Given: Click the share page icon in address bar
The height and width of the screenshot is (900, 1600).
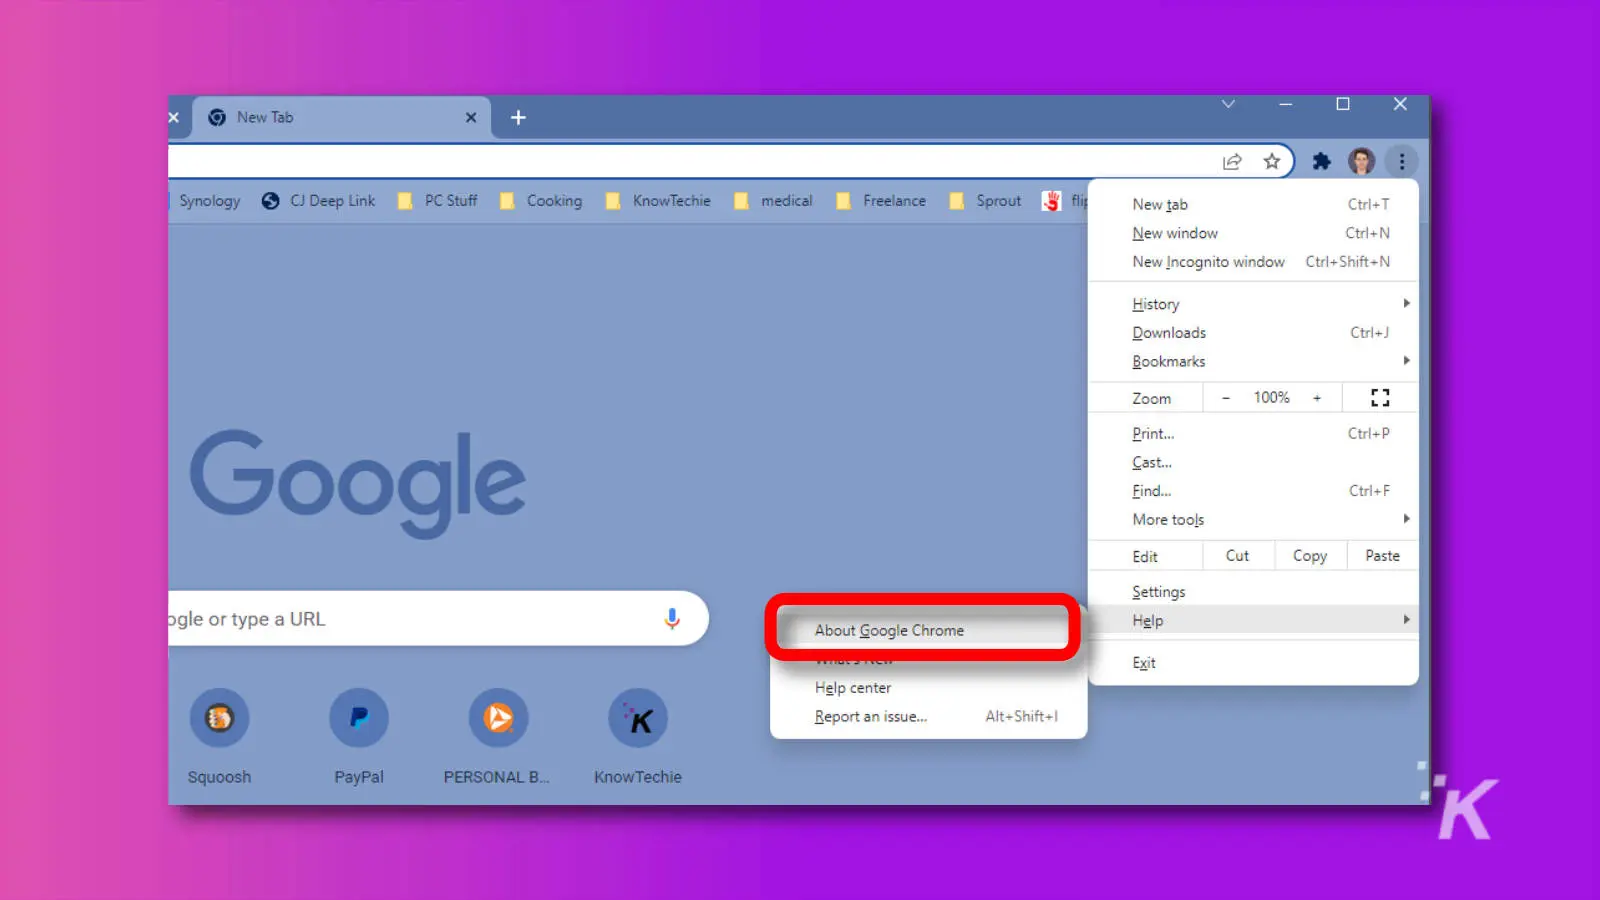Looking at the screenshot, I should [x=1232, y=161].
